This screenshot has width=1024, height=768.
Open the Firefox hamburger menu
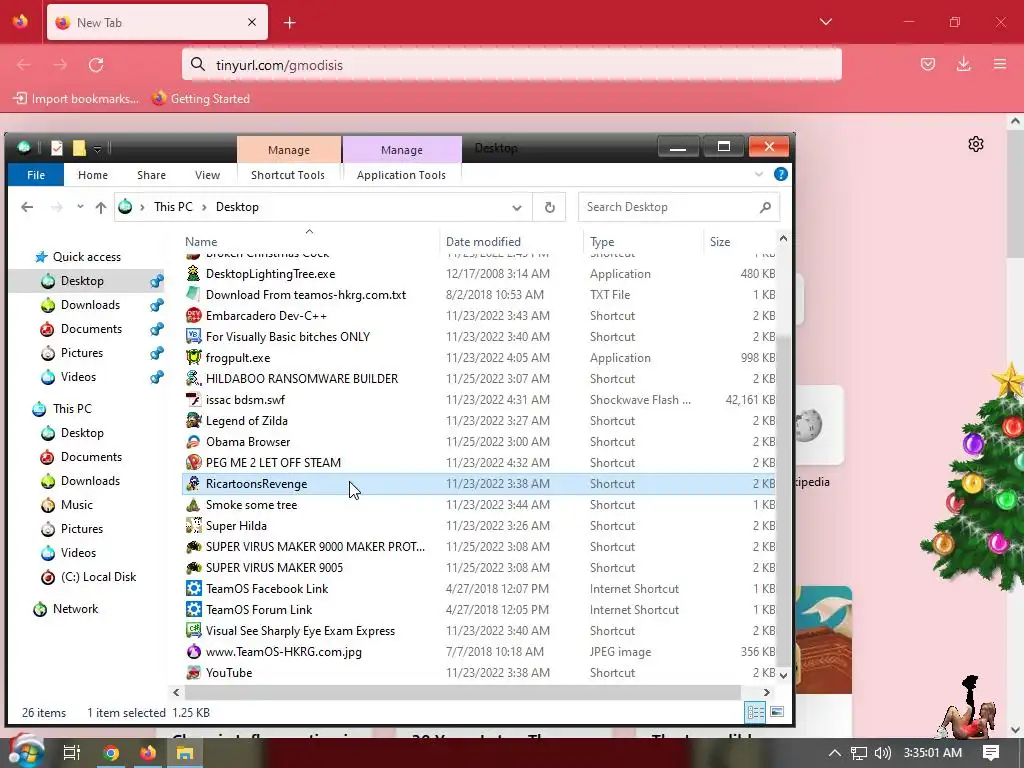(999, 64)
